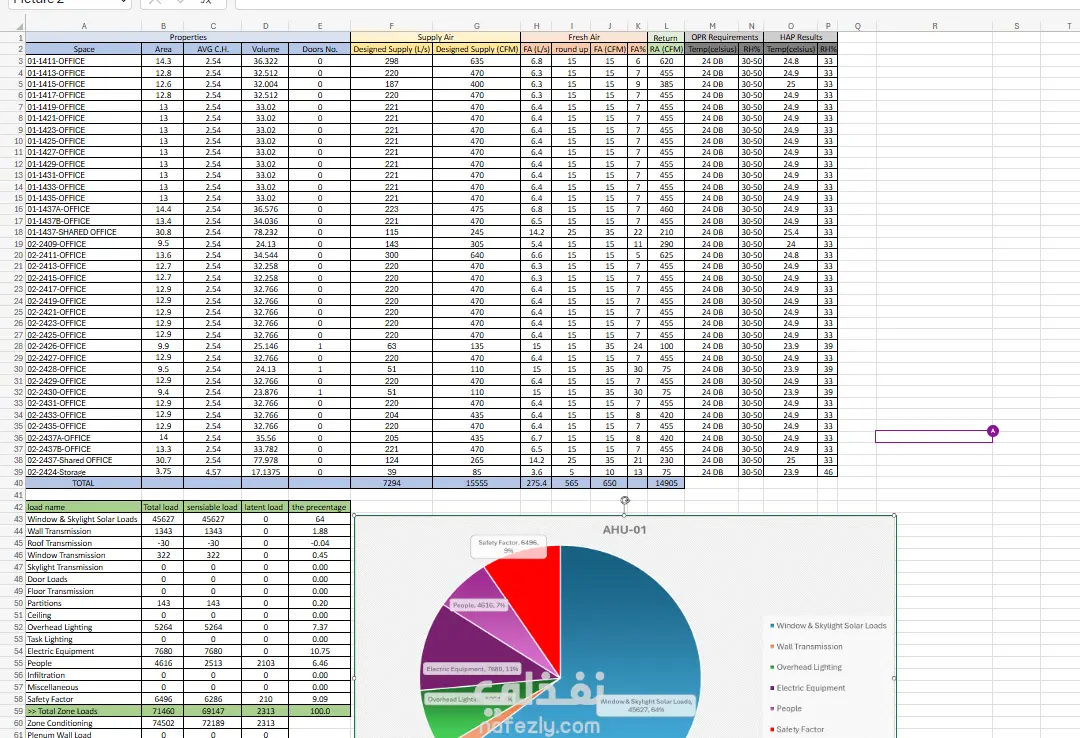Click the 'Properties' merged header cell
The height and width of the screenshot is (738, 1080).
188,37
